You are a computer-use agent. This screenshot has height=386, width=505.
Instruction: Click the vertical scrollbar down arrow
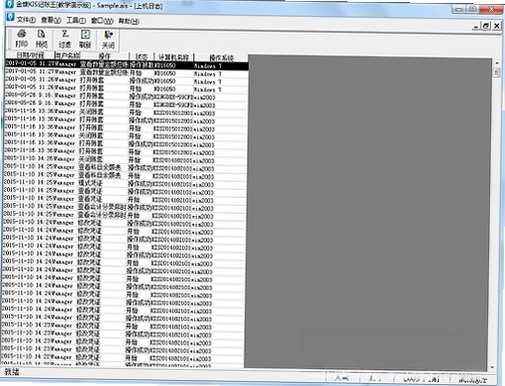[x=492, y=367]
